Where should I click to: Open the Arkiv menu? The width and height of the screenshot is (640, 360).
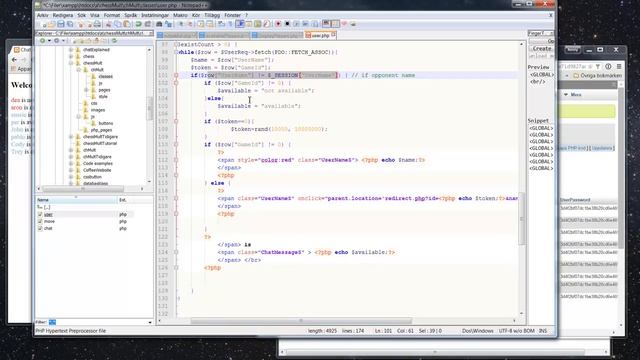[42, 15]
